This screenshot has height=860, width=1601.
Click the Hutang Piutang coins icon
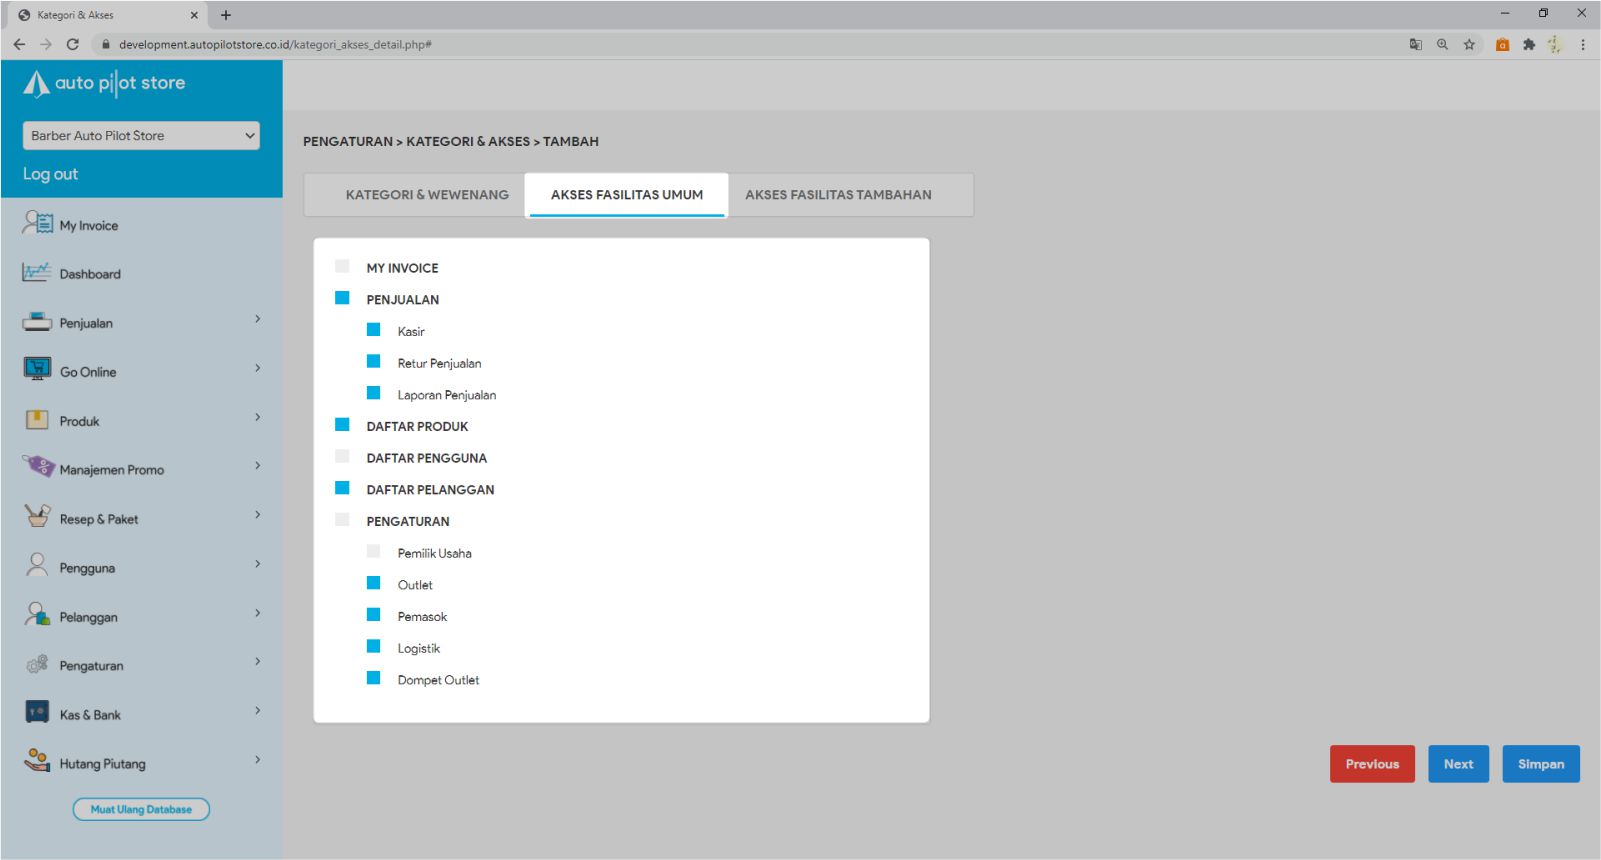pyautogui.click(x=37, y=761)
